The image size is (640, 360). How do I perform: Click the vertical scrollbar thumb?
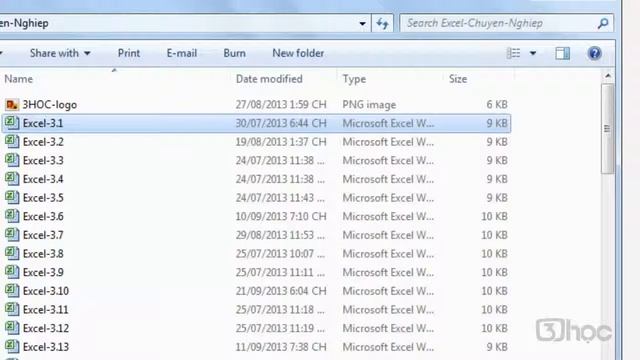point(608,129)
